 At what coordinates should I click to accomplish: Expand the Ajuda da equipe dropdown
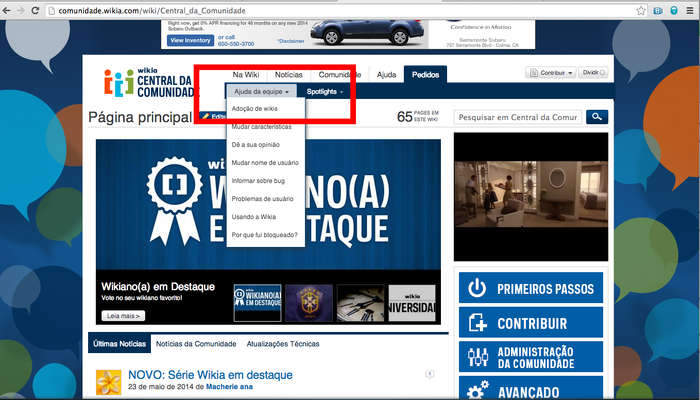coord(261,92)
